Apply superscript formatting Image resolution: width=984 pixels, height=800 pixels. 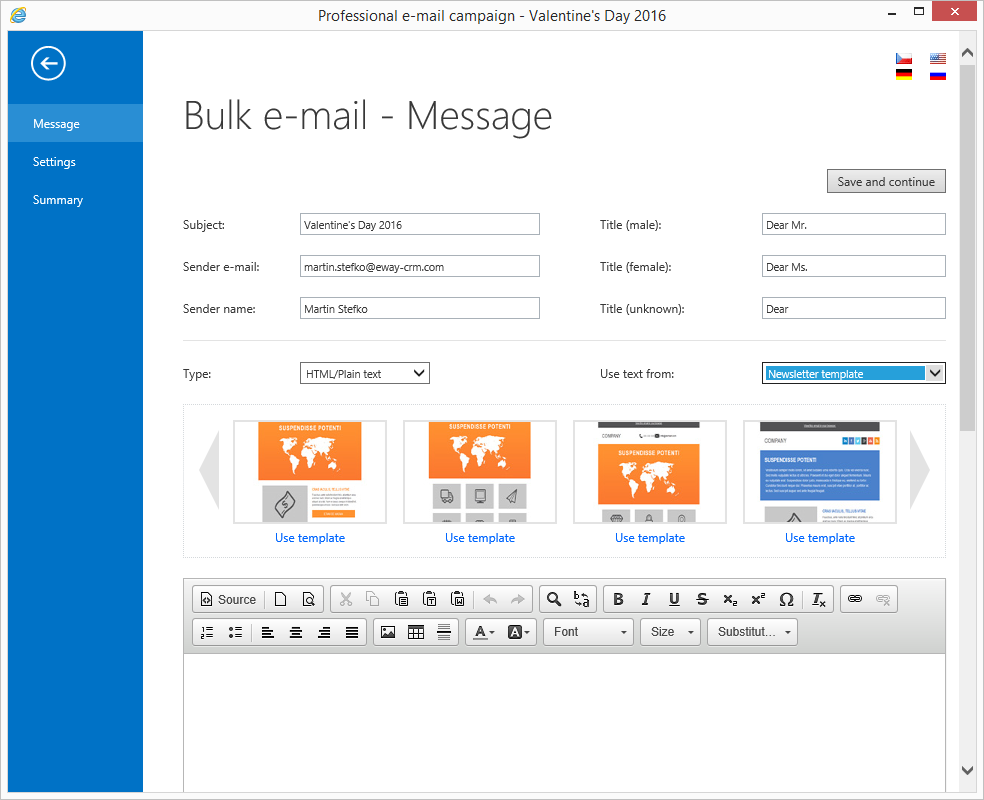pos(757,599)
